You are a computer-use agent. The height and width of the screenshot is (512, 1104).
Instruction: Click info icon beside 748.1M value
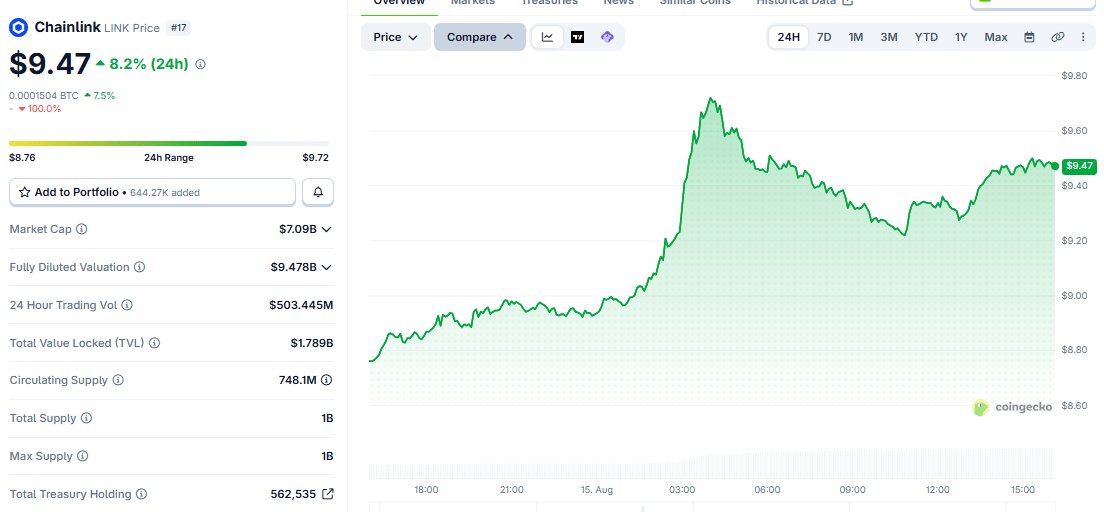click(327, 380)
